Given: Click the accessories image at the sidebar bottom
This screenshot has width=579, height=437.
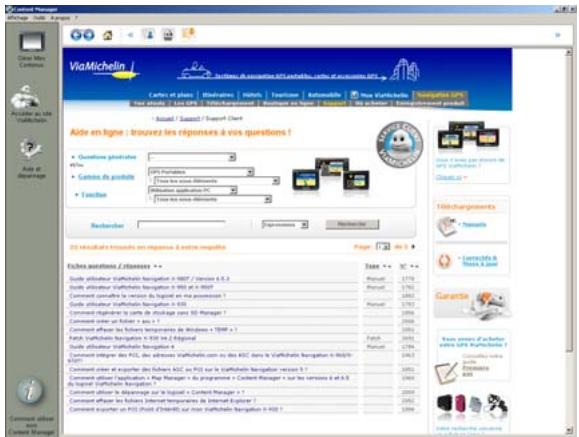Looking at the screenshot, I should click(472, 405).
